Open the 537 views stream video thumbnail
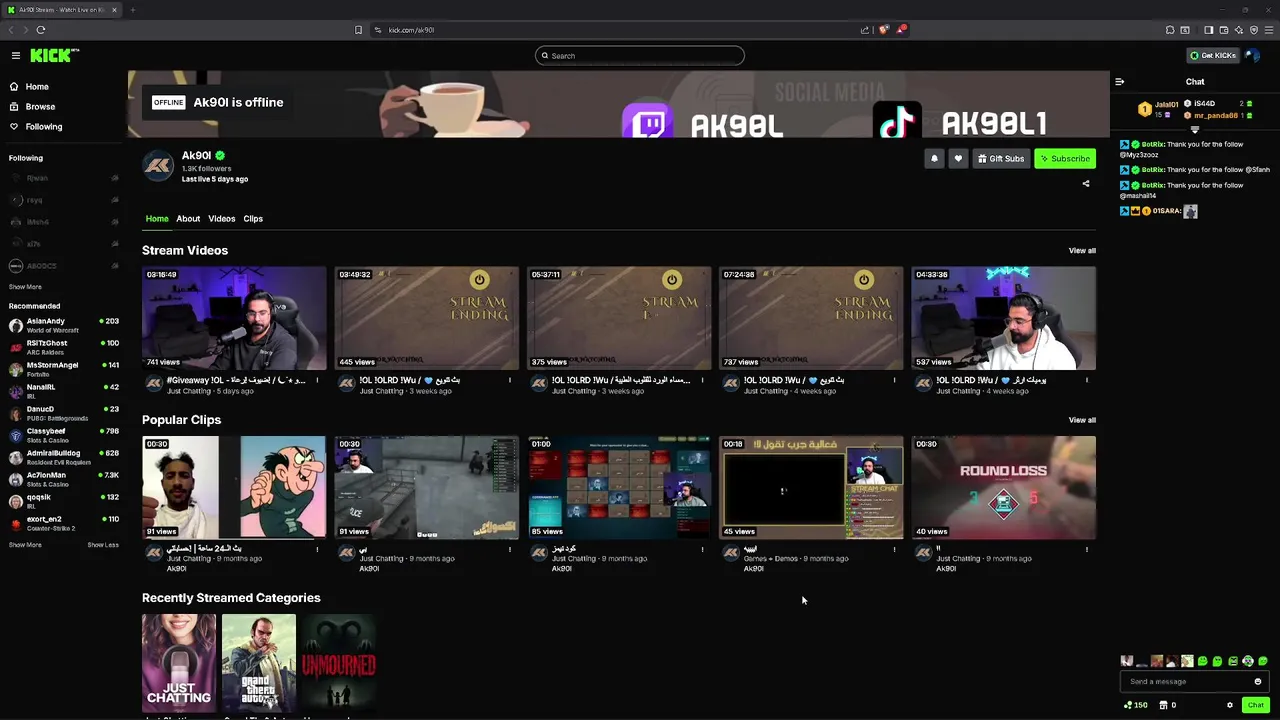 click(1004, 318)
